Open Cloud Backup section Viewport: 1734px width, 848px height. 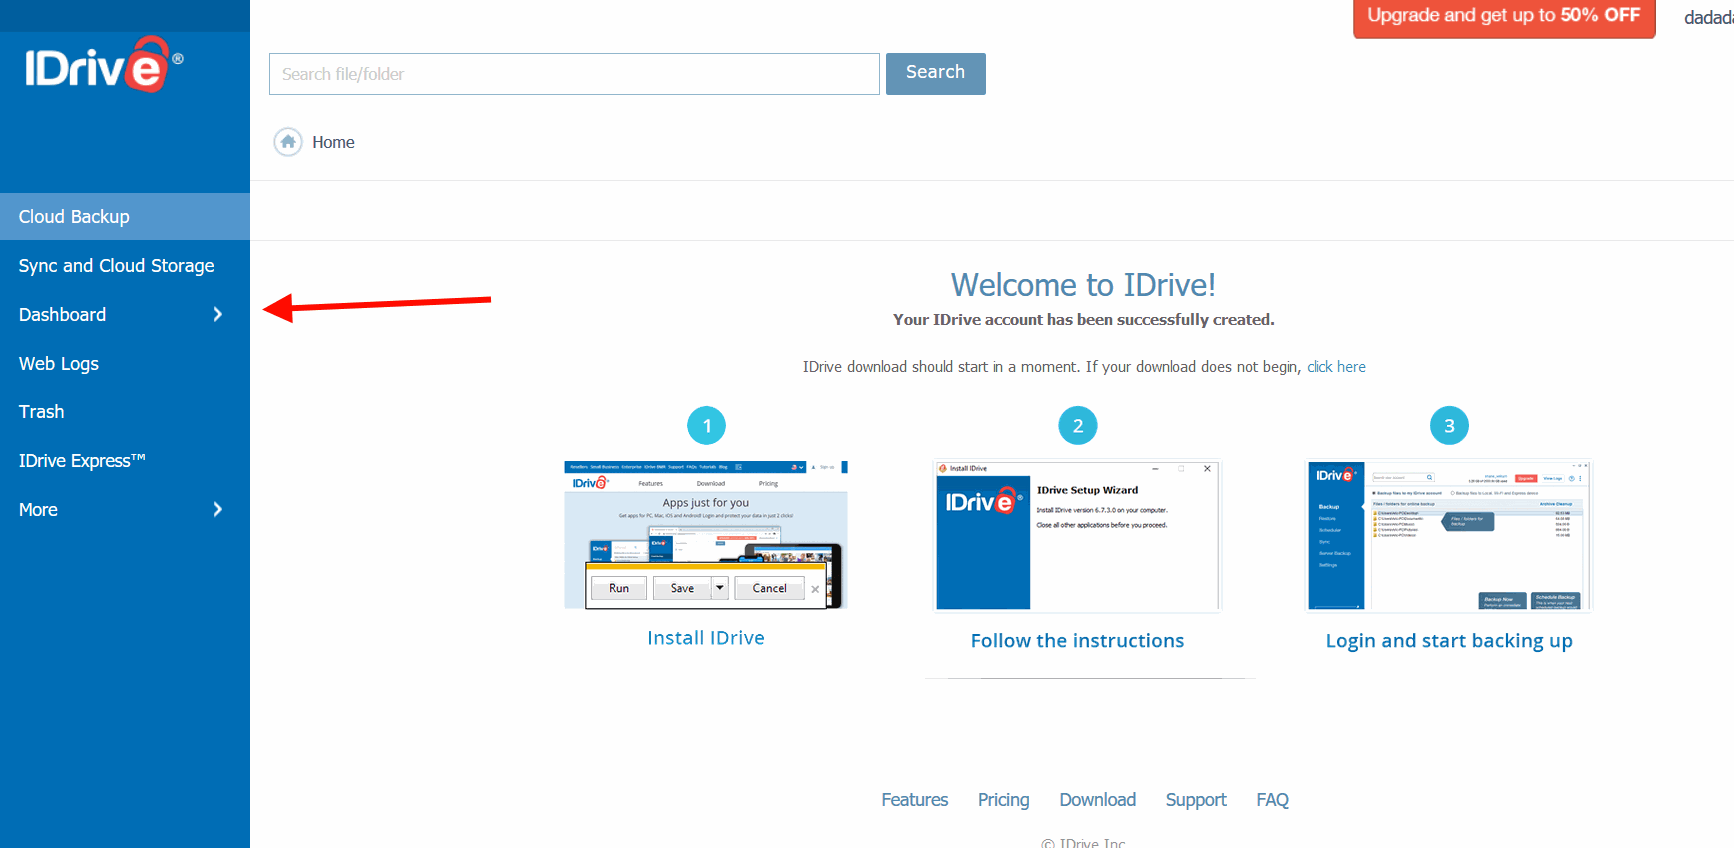point(125,217)
